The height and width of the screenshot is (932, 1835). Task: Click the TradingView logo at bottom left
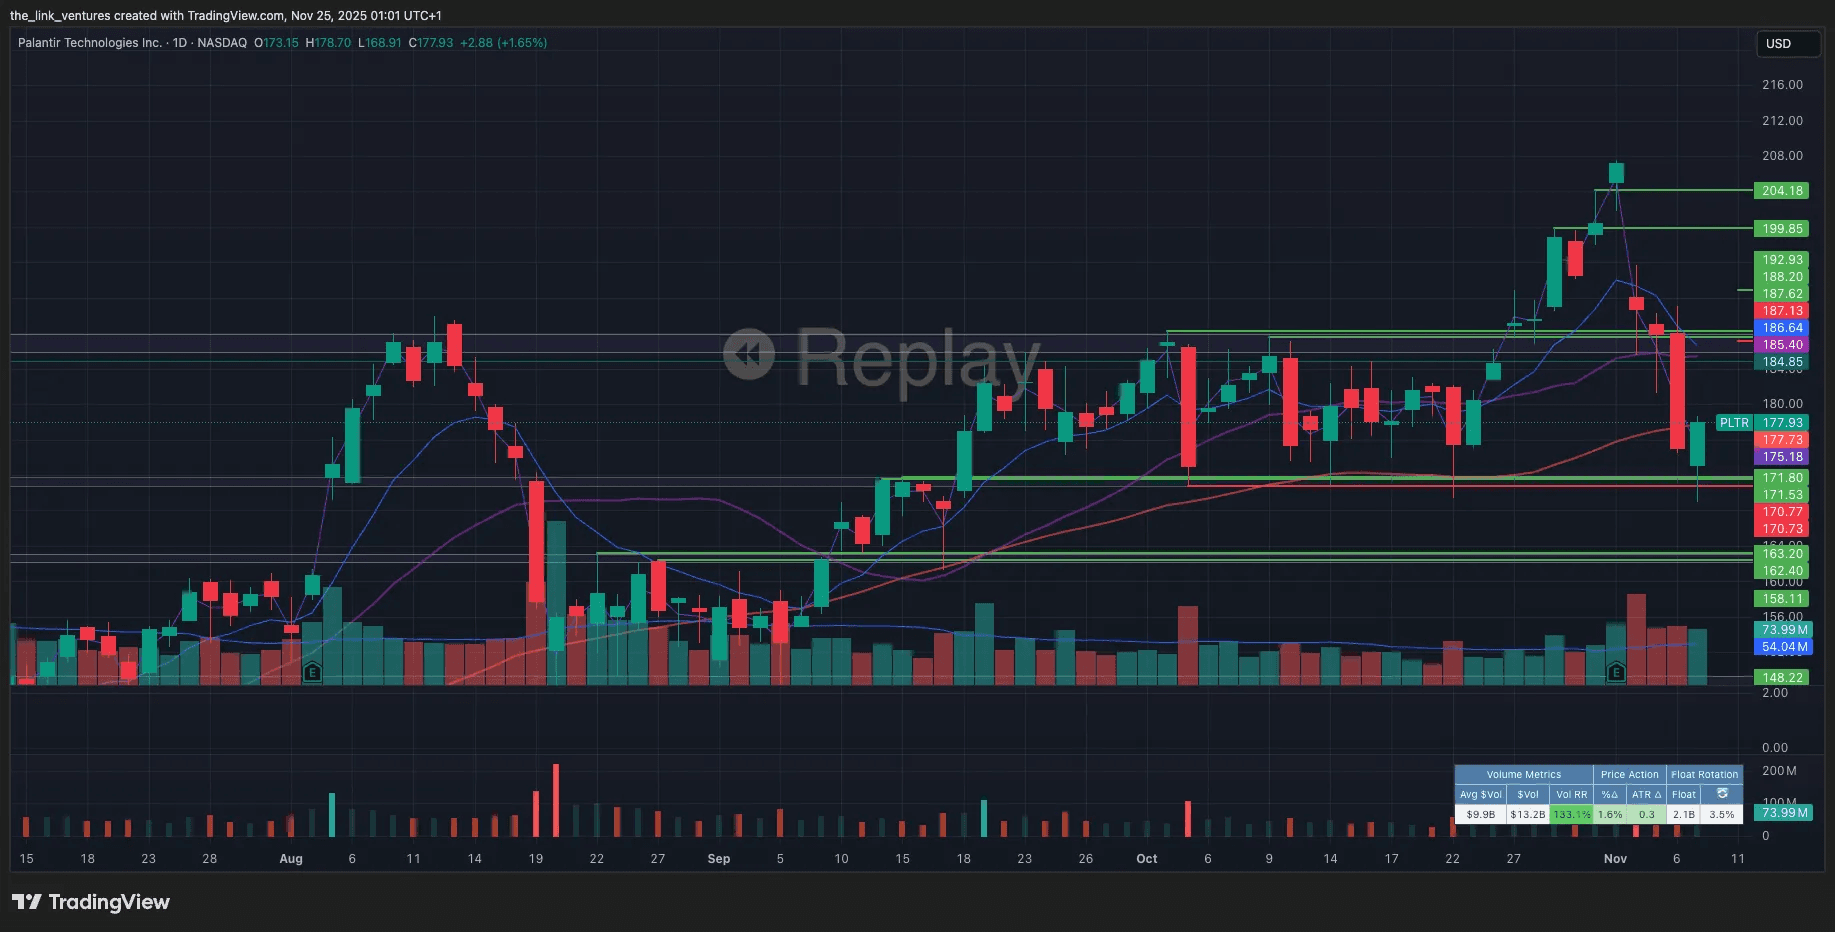[x=91, y=902]
